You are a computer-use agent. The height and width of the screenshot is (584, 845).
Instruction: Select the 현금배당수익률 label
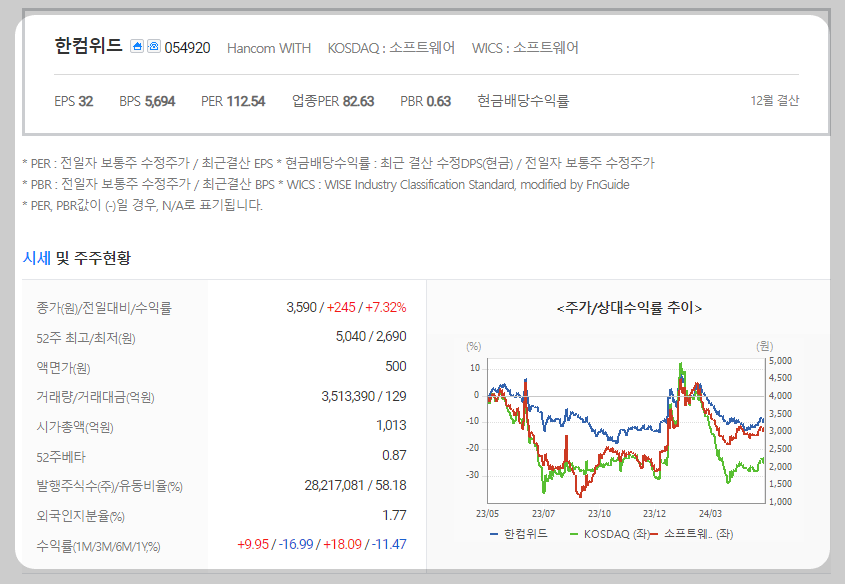pos(523,101)
